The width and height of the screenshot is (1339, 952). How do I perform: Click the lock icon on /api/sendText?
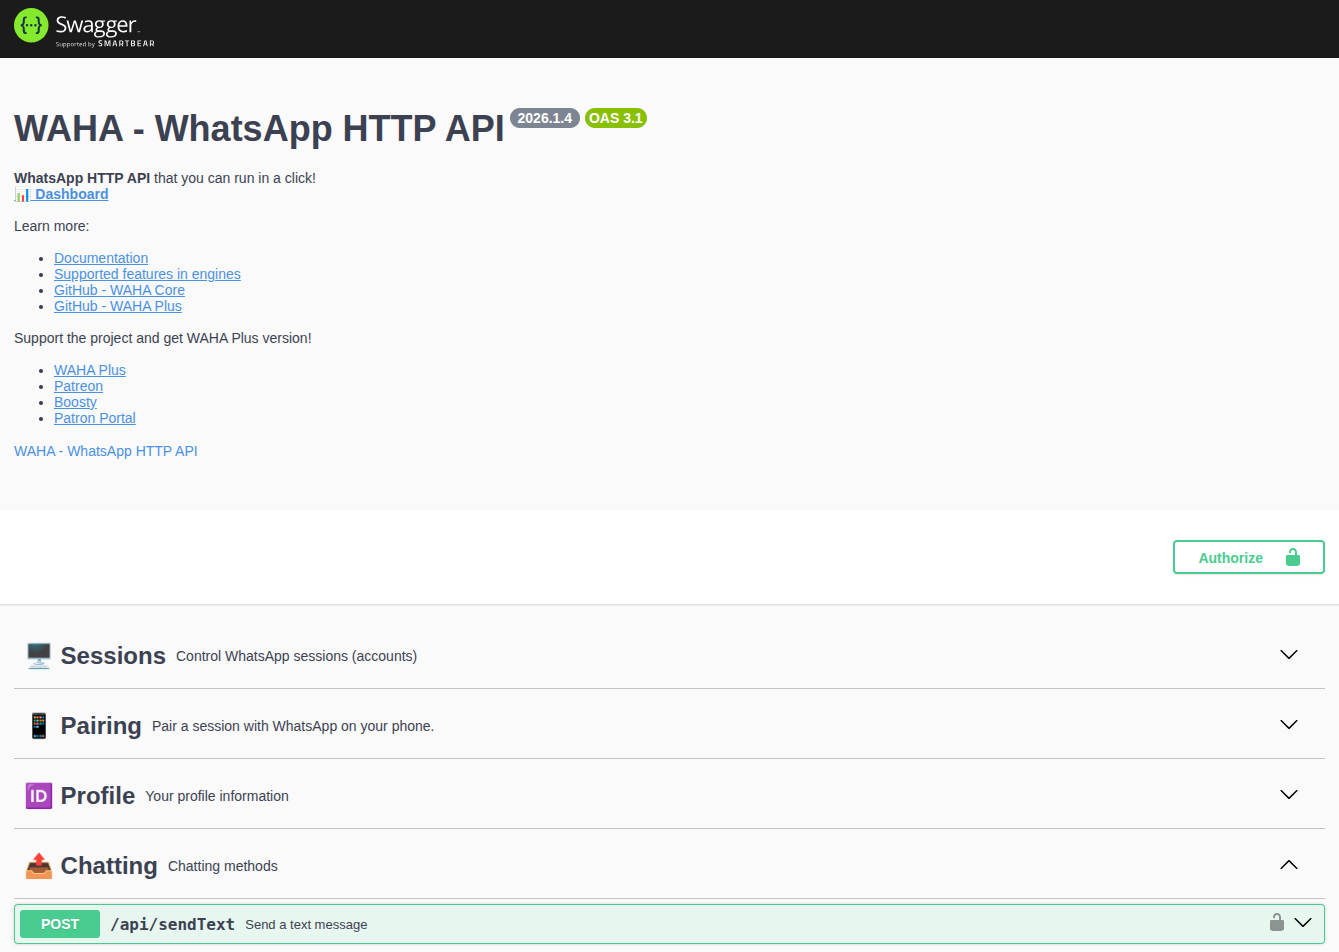click(1277, 923)
